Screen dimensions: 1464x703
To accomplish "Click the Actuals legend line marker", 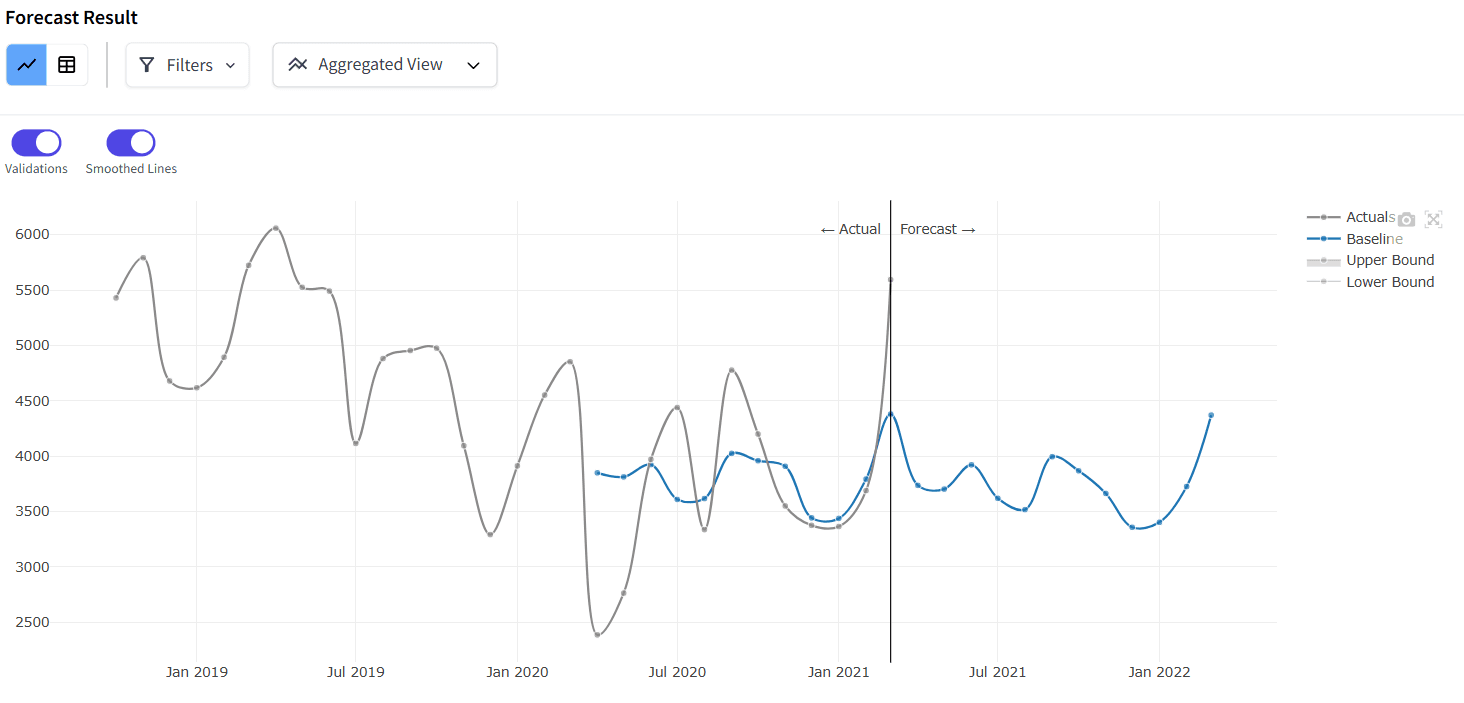I will click(x=1323, y=217).
